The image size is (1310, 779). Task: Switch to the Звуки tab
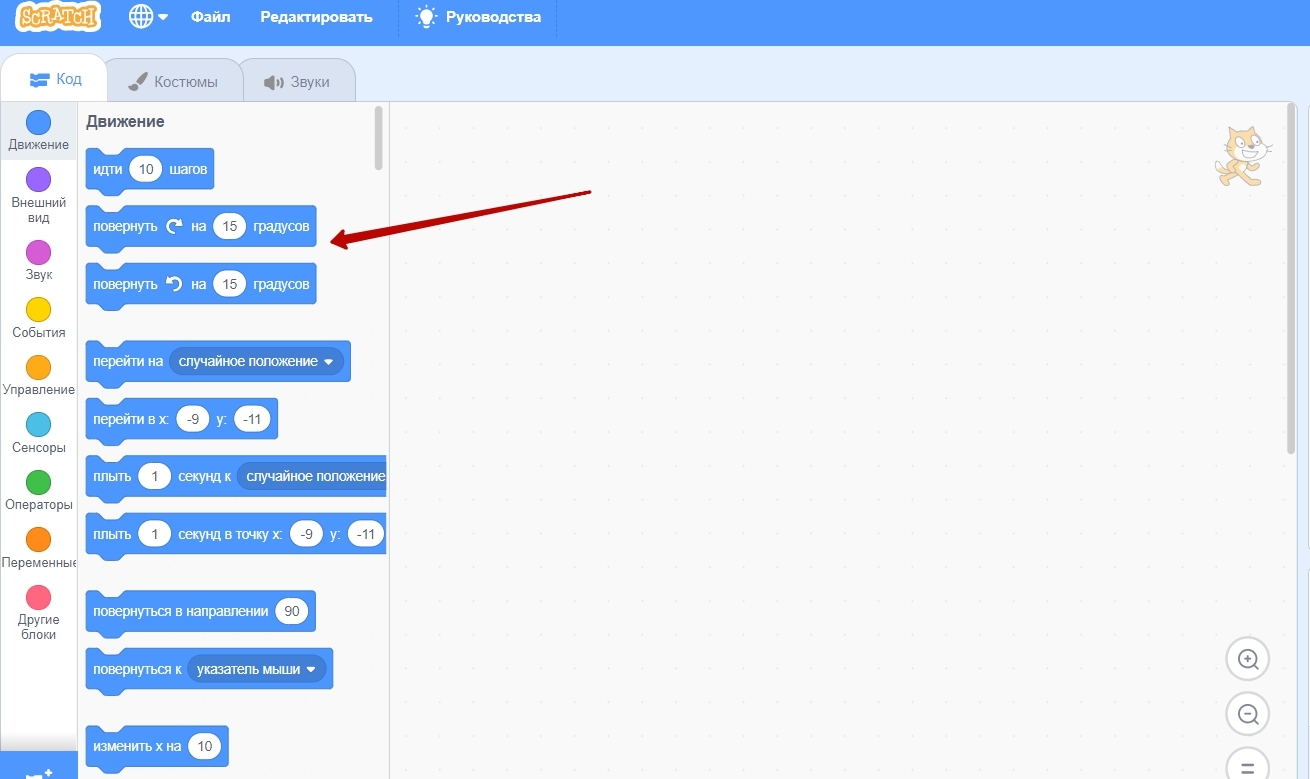[297, 82]
